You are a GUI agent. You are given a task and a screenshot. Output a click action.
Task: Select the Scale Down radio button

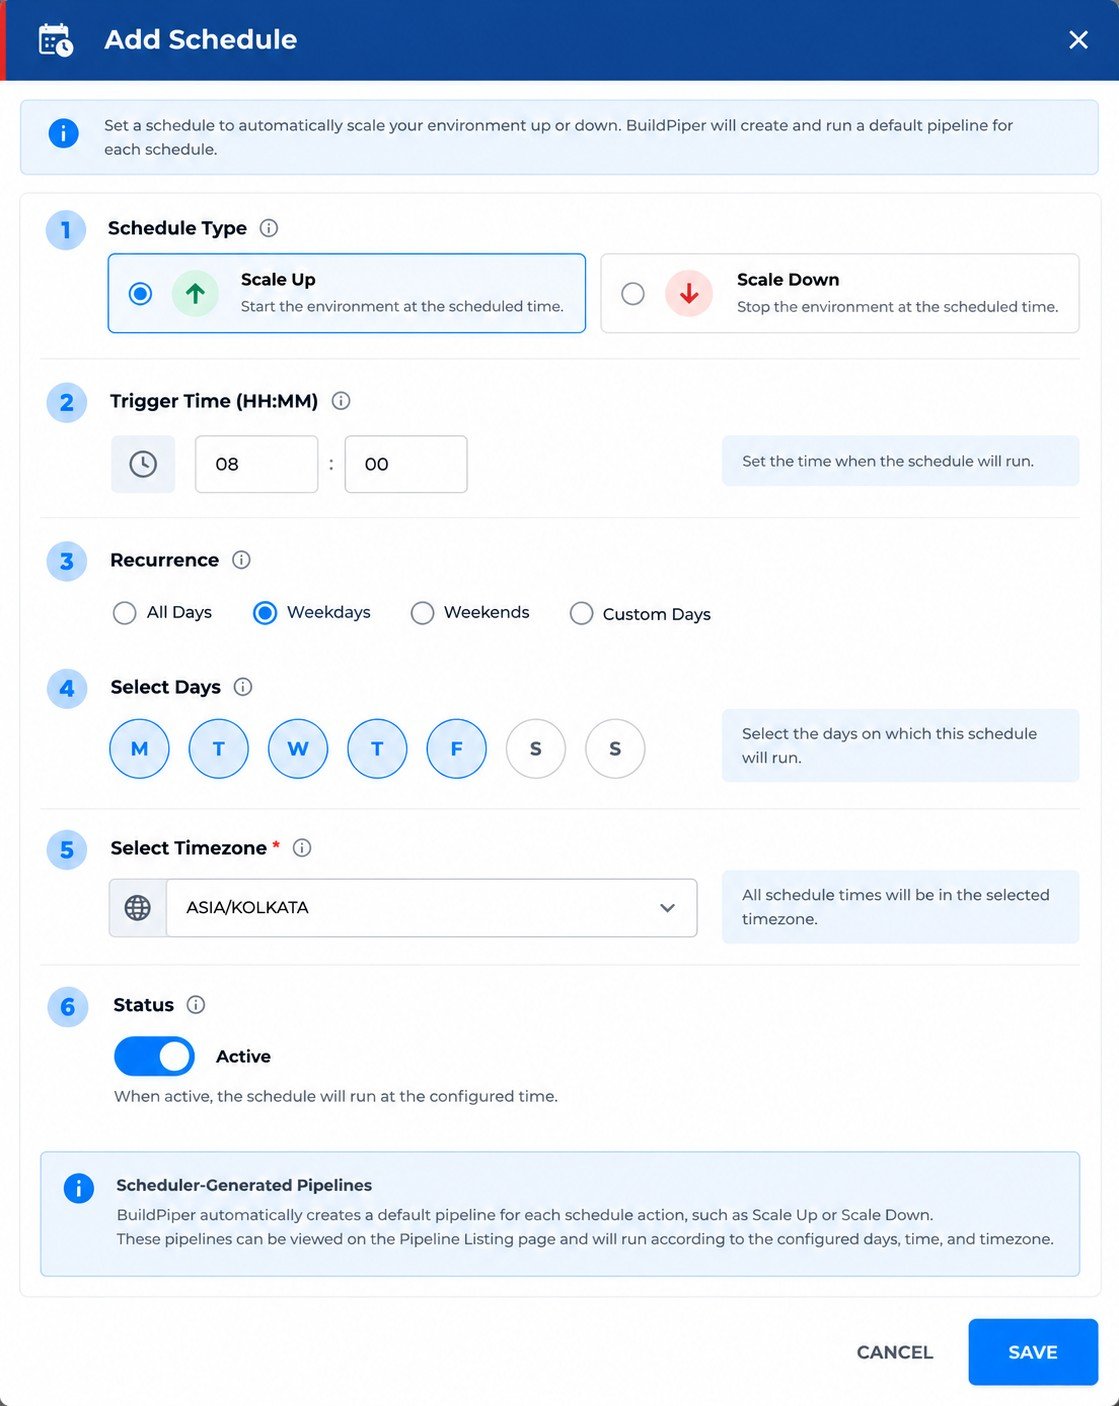click(633, 294)
